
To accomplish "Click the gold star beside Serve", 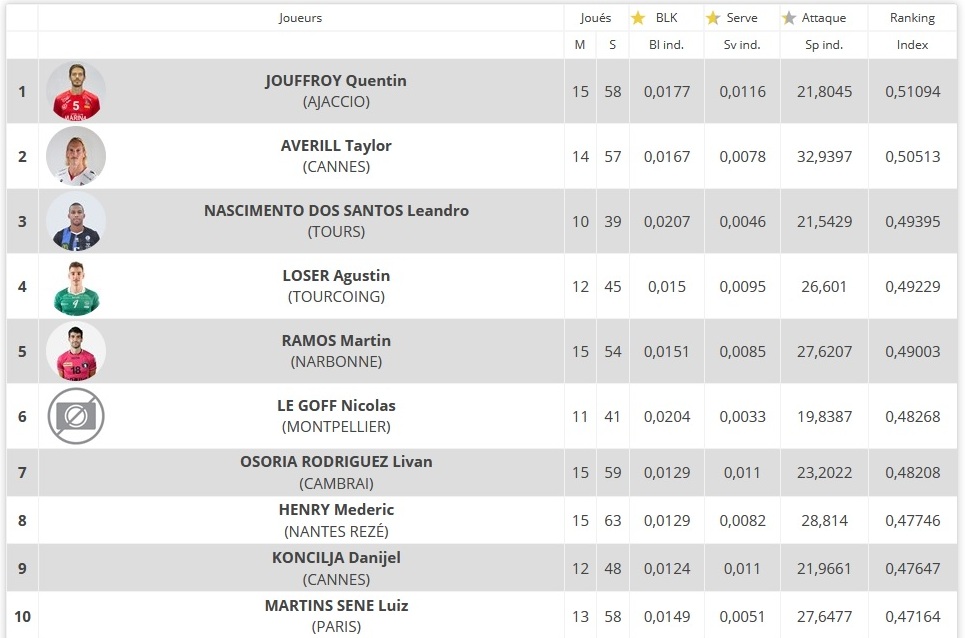I will click(713, 18).
